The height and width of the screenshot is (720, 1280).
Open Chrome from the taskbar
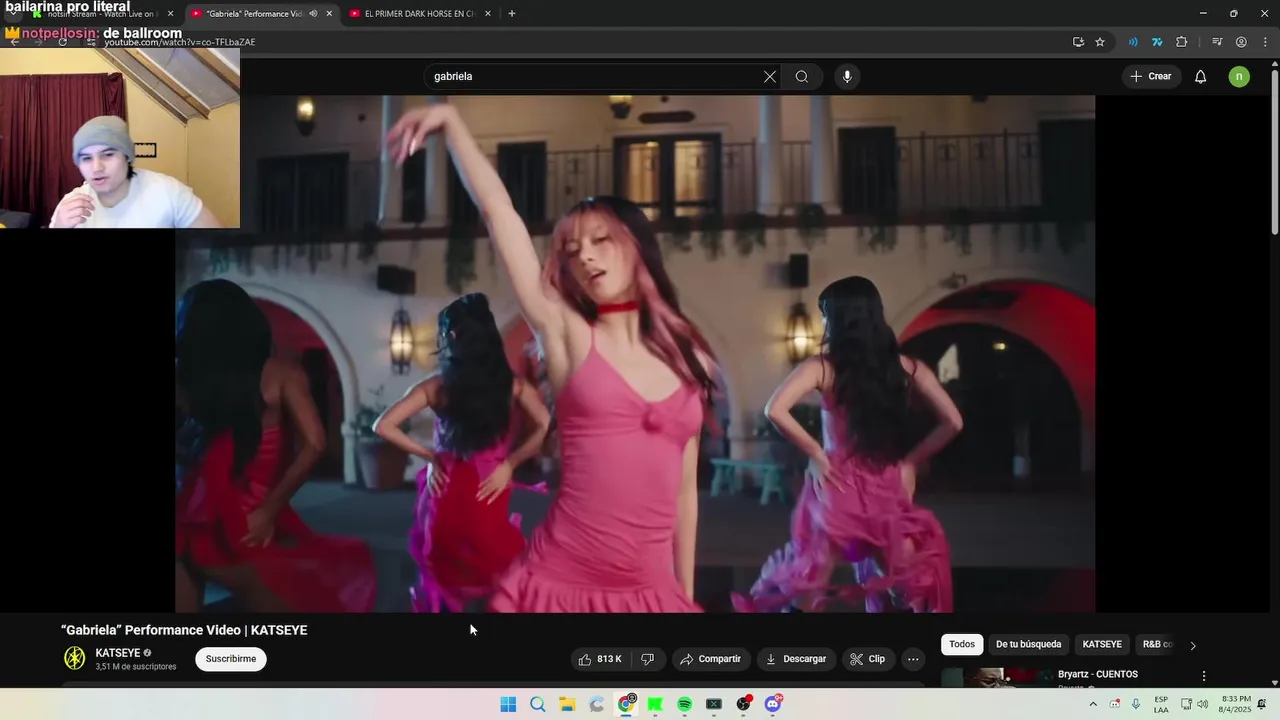click(x=626, y=704)
